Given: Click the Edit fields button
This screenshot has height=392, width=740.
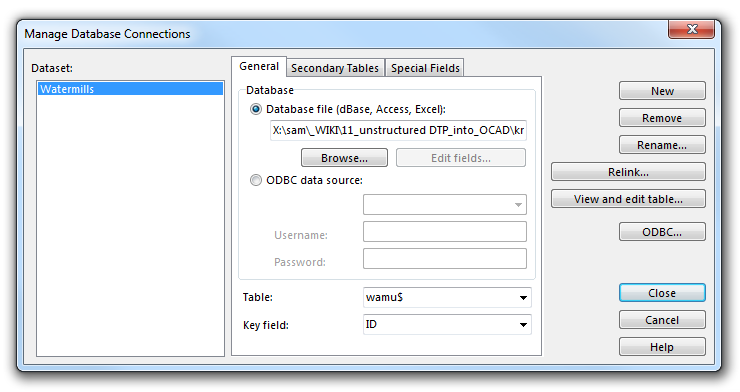Looking at the screenshot, I should coord(461,158).
